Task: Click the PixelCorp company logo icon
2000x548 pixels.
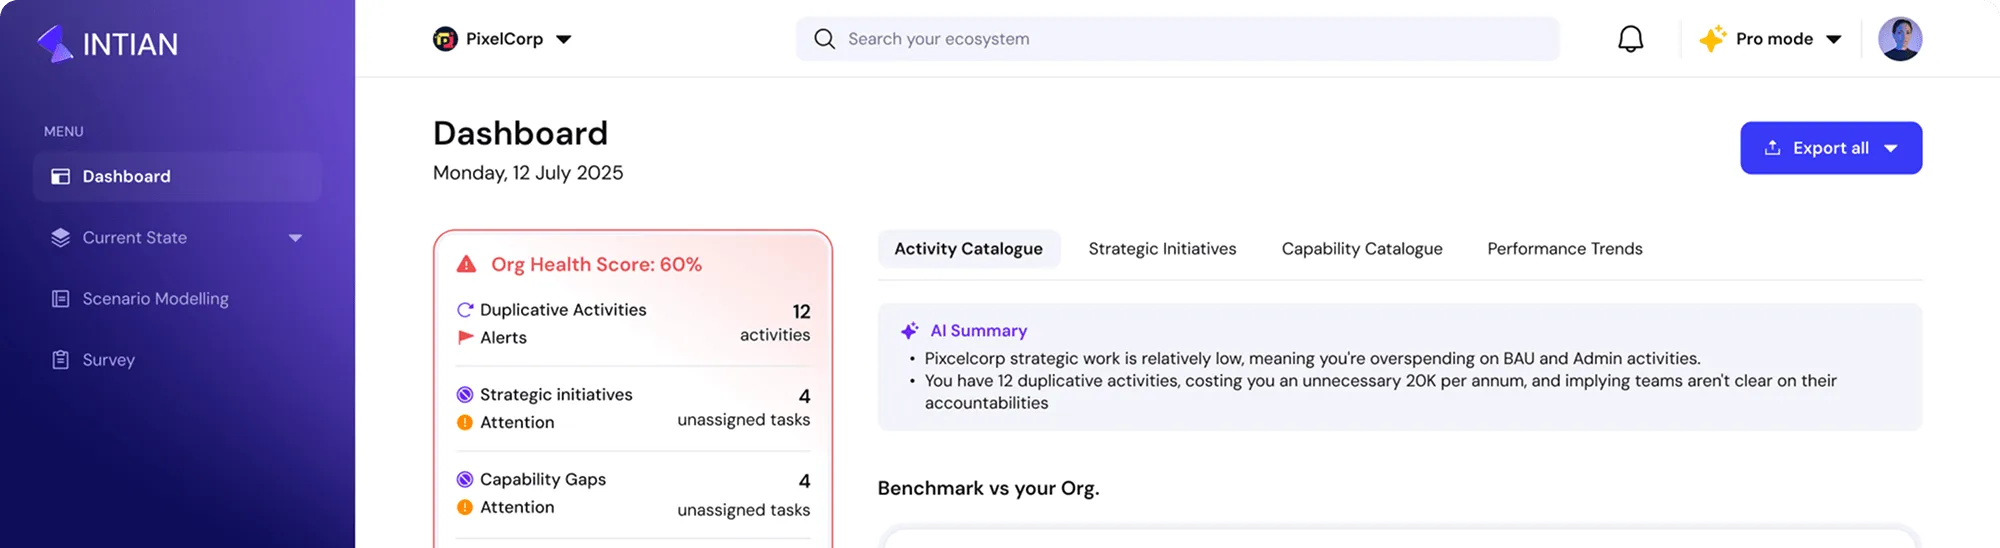Action: click(x=445, y=39)
